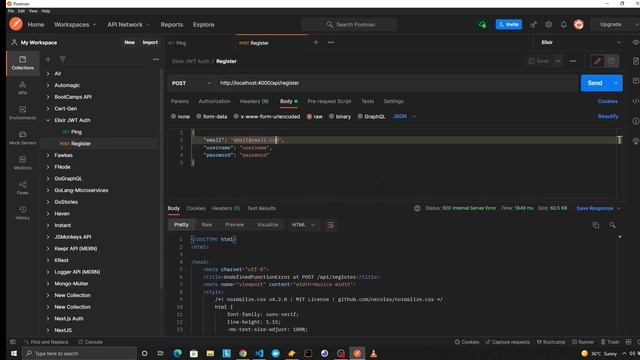This screenshot has height=360, width=640.
Task: Open the JSON format dropdown
Action: (x=404, y=117)
